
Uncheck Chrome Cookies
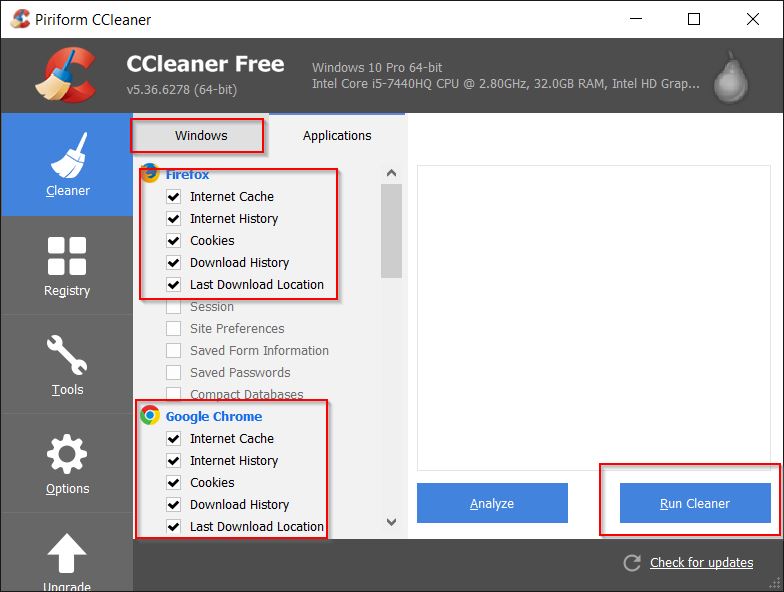174,482
